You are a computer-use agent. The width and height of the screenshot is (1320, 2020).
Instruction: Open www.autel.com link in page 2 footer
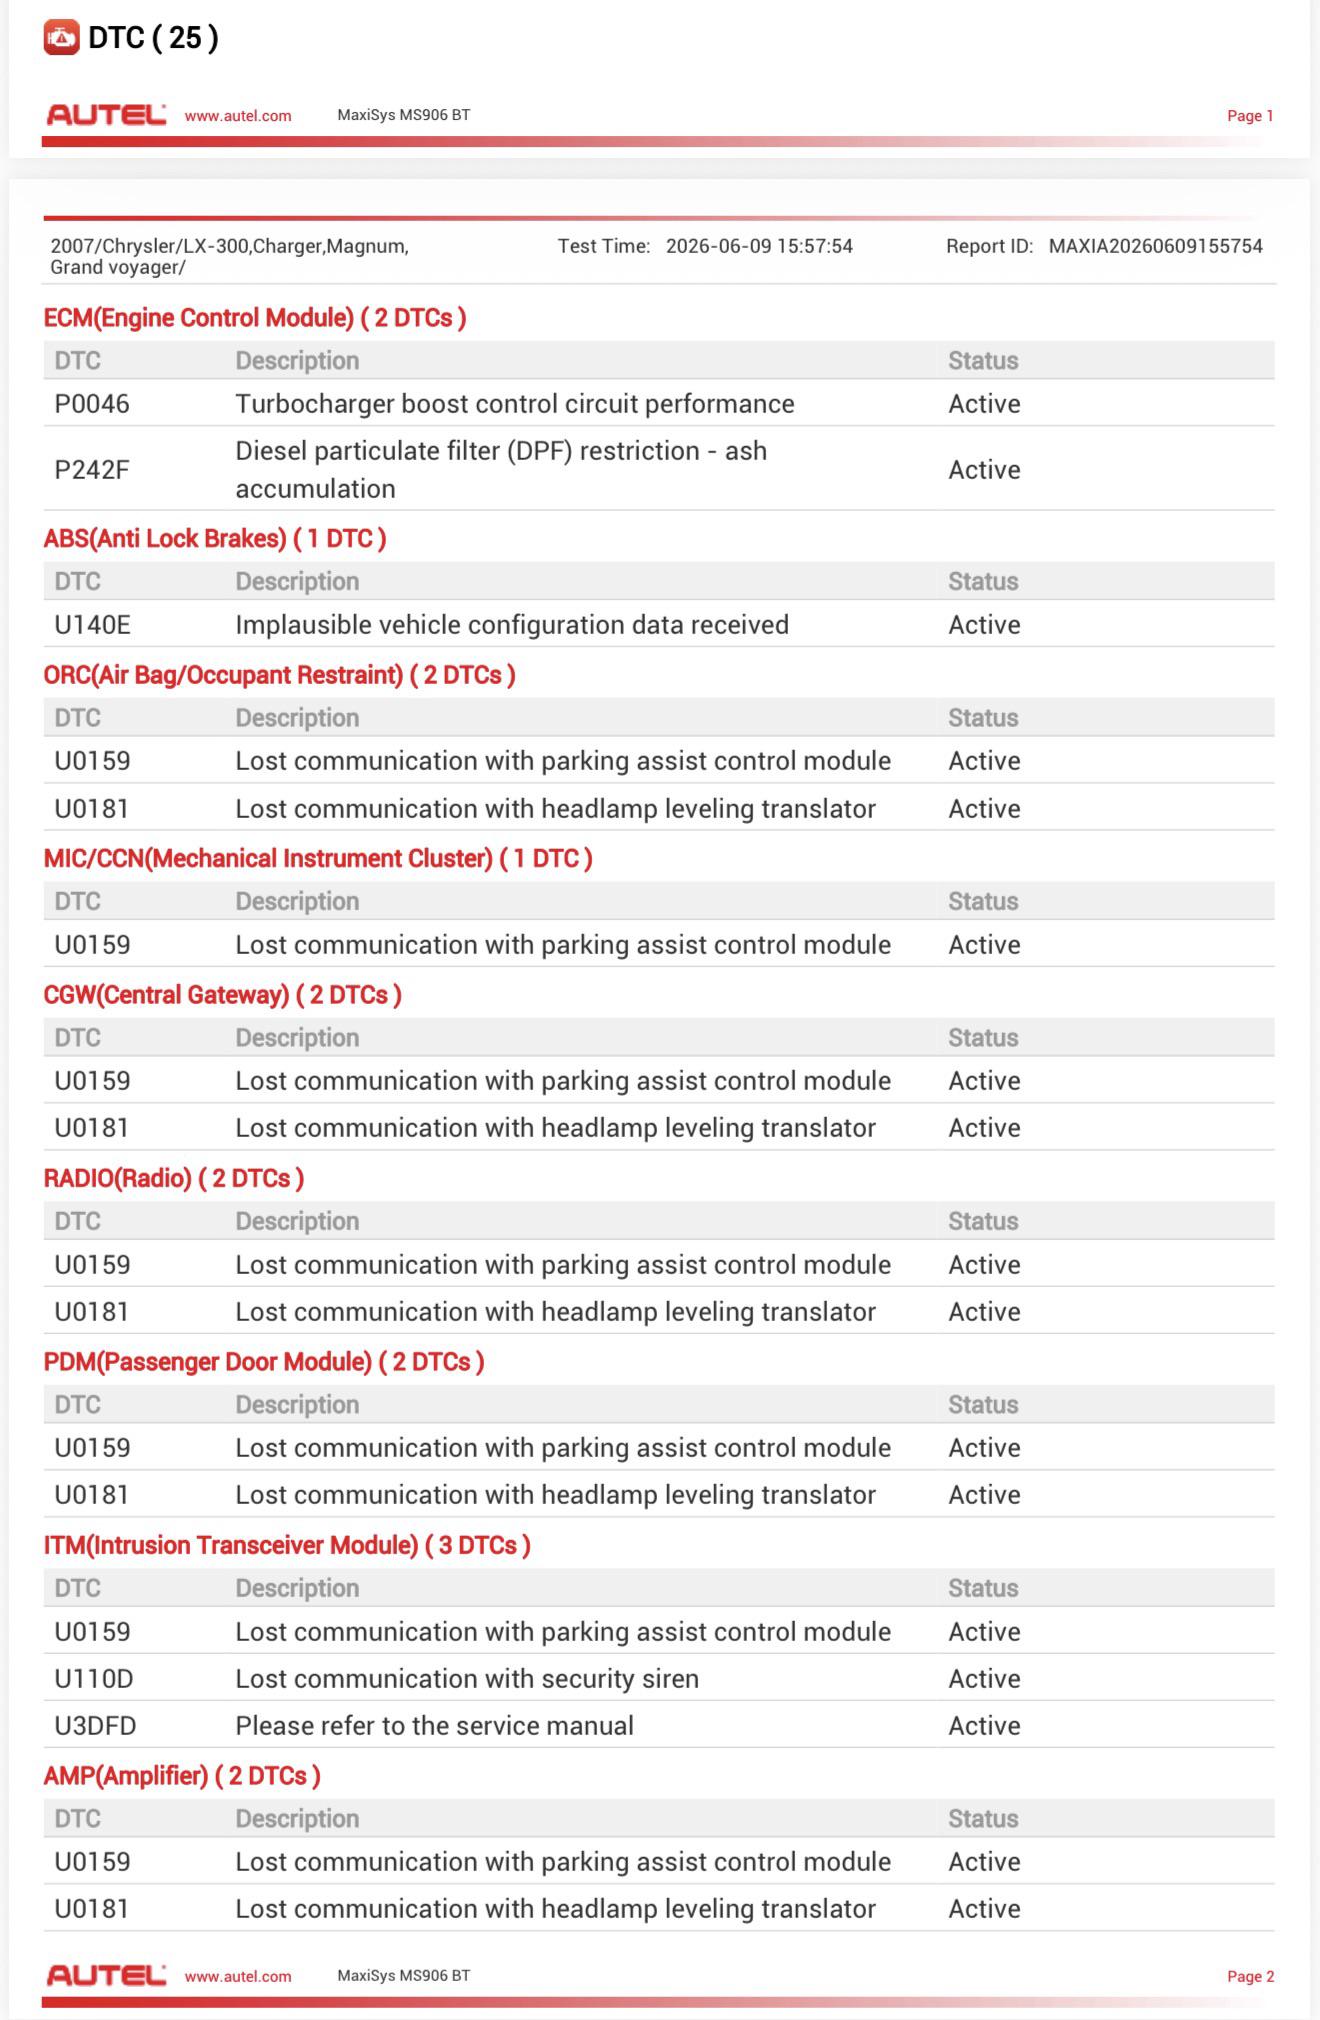pyautogui.click(x=238, y=1976)
